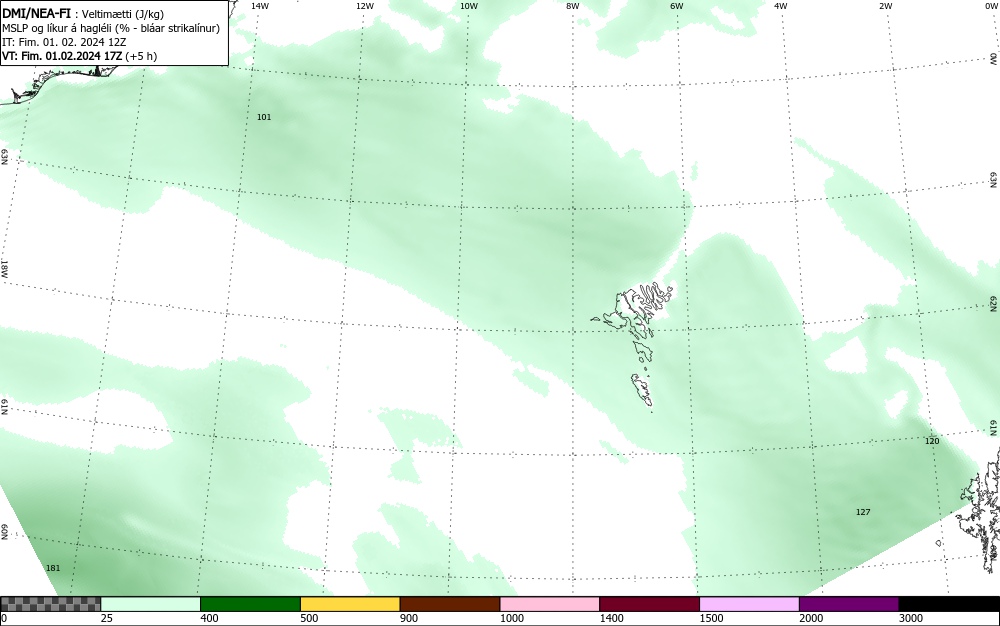This screenshot has width=1000, height=626.
Task: Click the legend value 400
Action: [209, 618]
